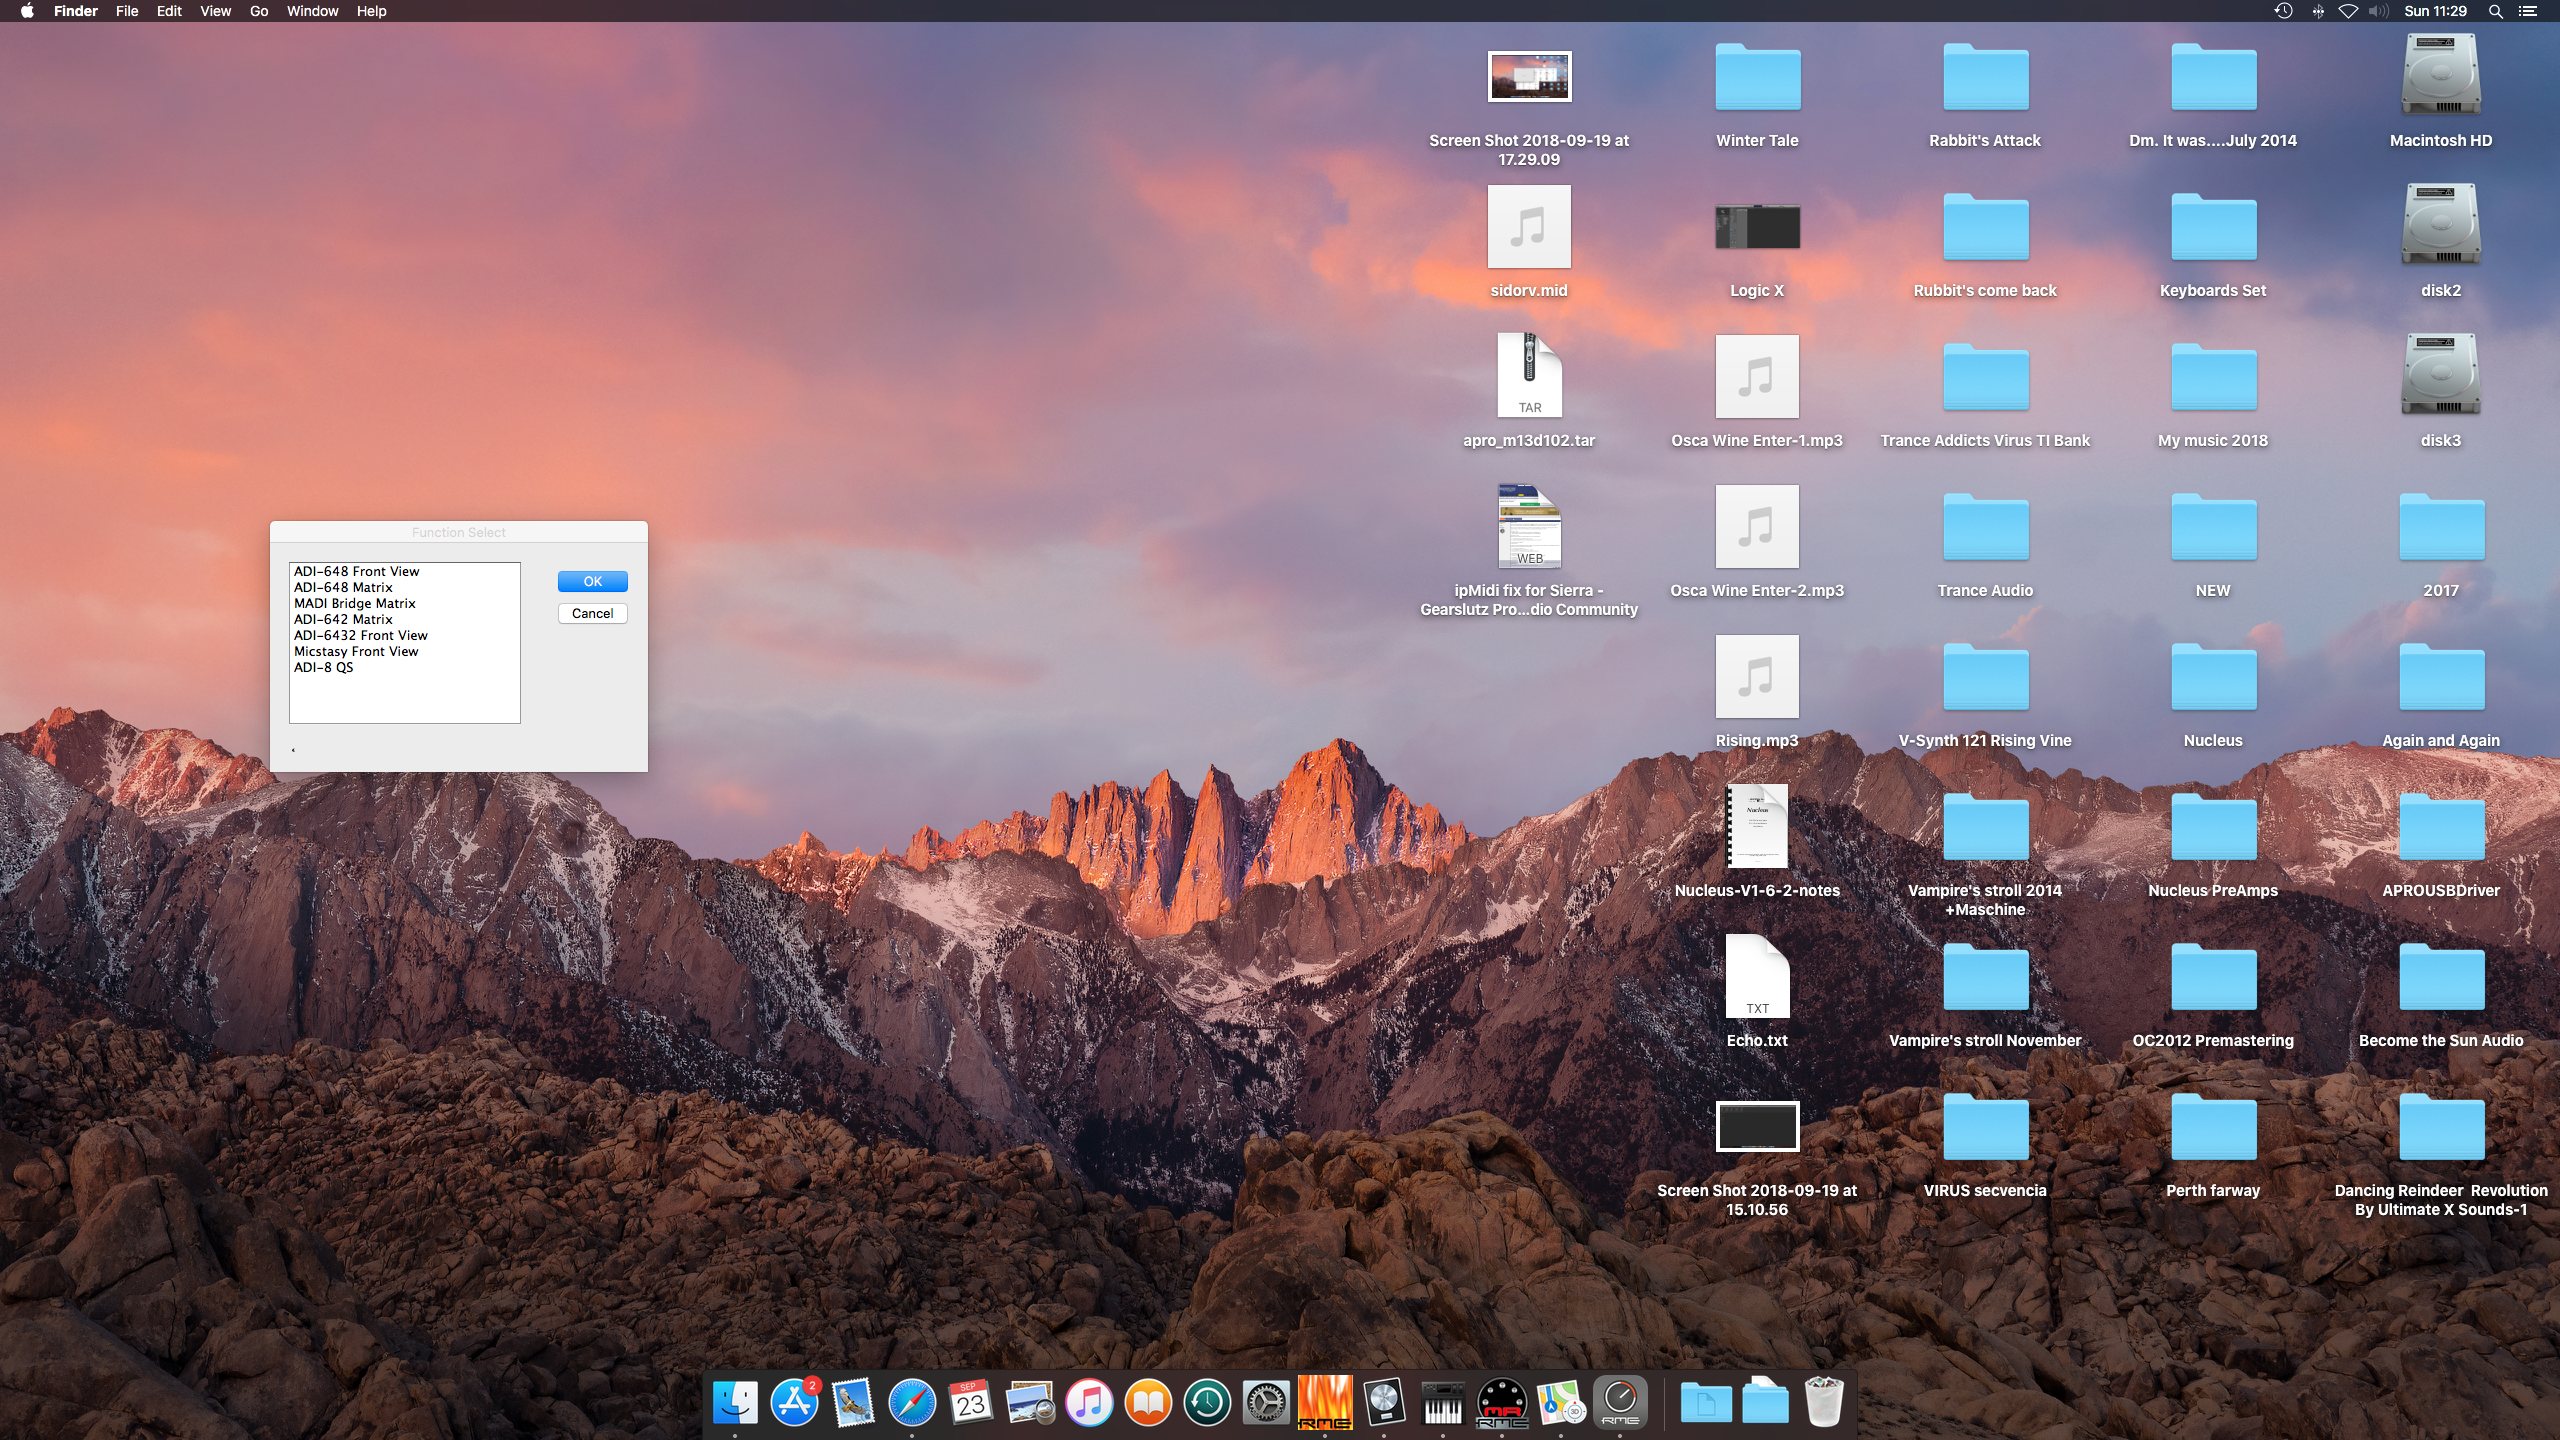Open the Go menu in menu bar
This screenshot has width=2560, height=1440.
259,11
